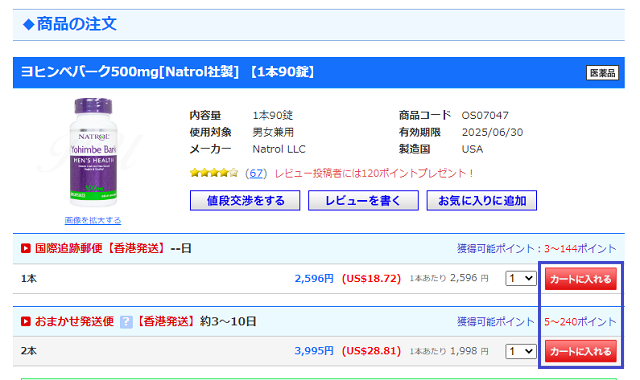Click the 国際追跡郵便【香港発送】 shipping label

(x=100, y=248)
